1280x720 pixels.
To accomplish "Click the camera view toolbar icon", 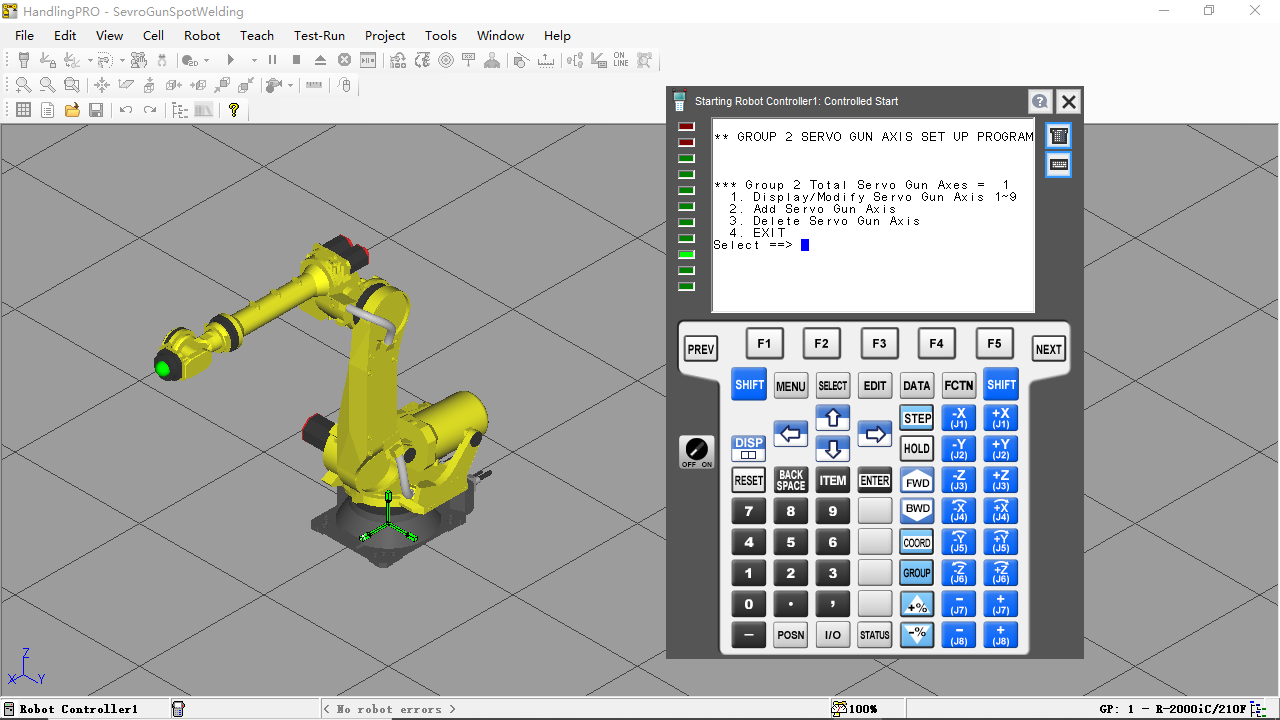I will [273, 85].
